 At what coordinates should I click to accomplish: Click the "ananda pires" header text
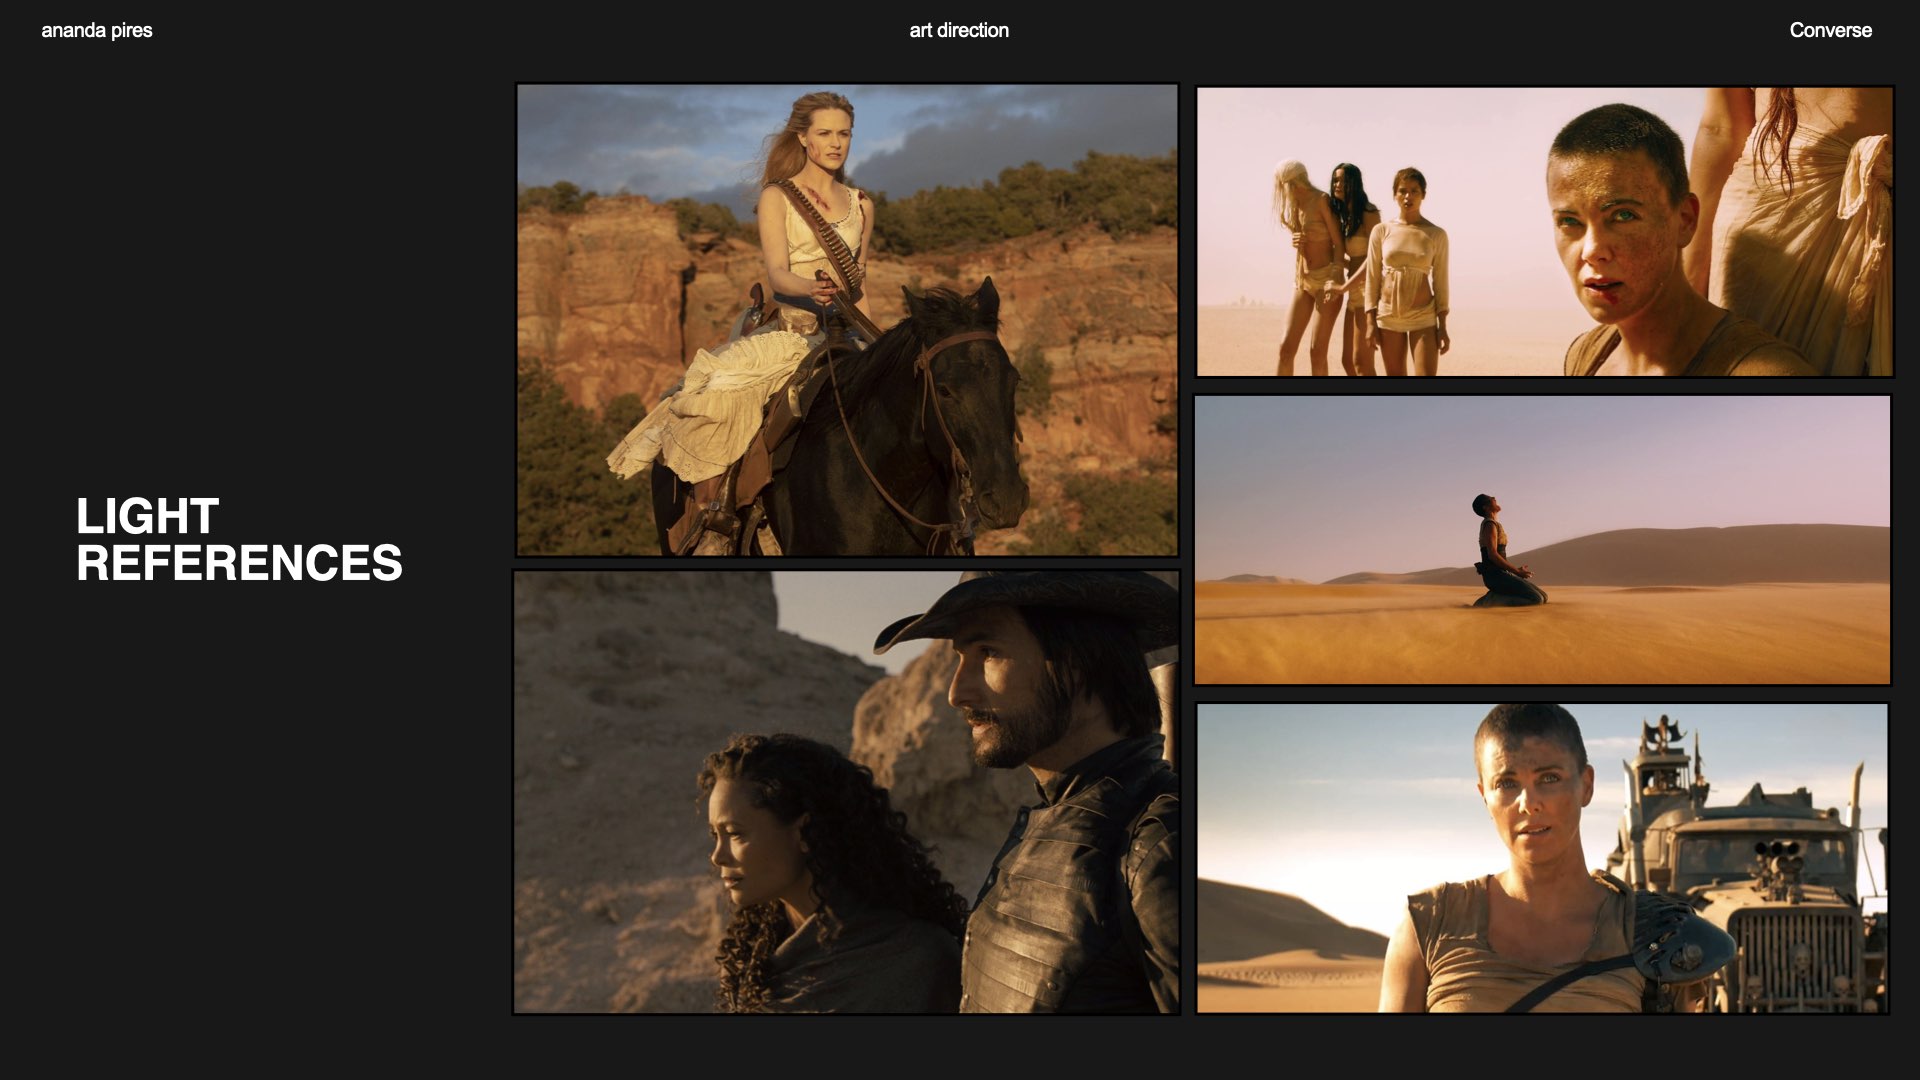point(97,30)
